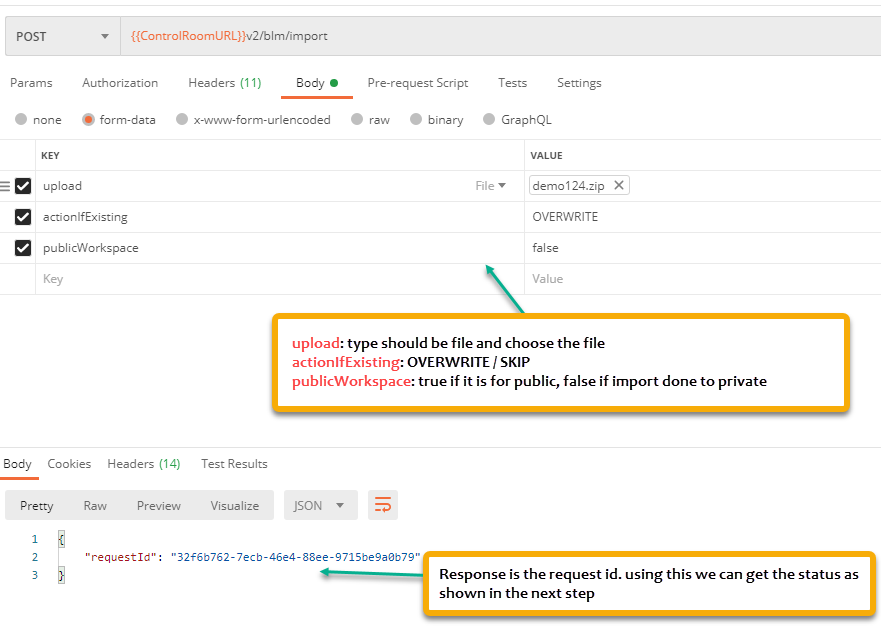Switch to the Authorization tab

tap(120, 83)
